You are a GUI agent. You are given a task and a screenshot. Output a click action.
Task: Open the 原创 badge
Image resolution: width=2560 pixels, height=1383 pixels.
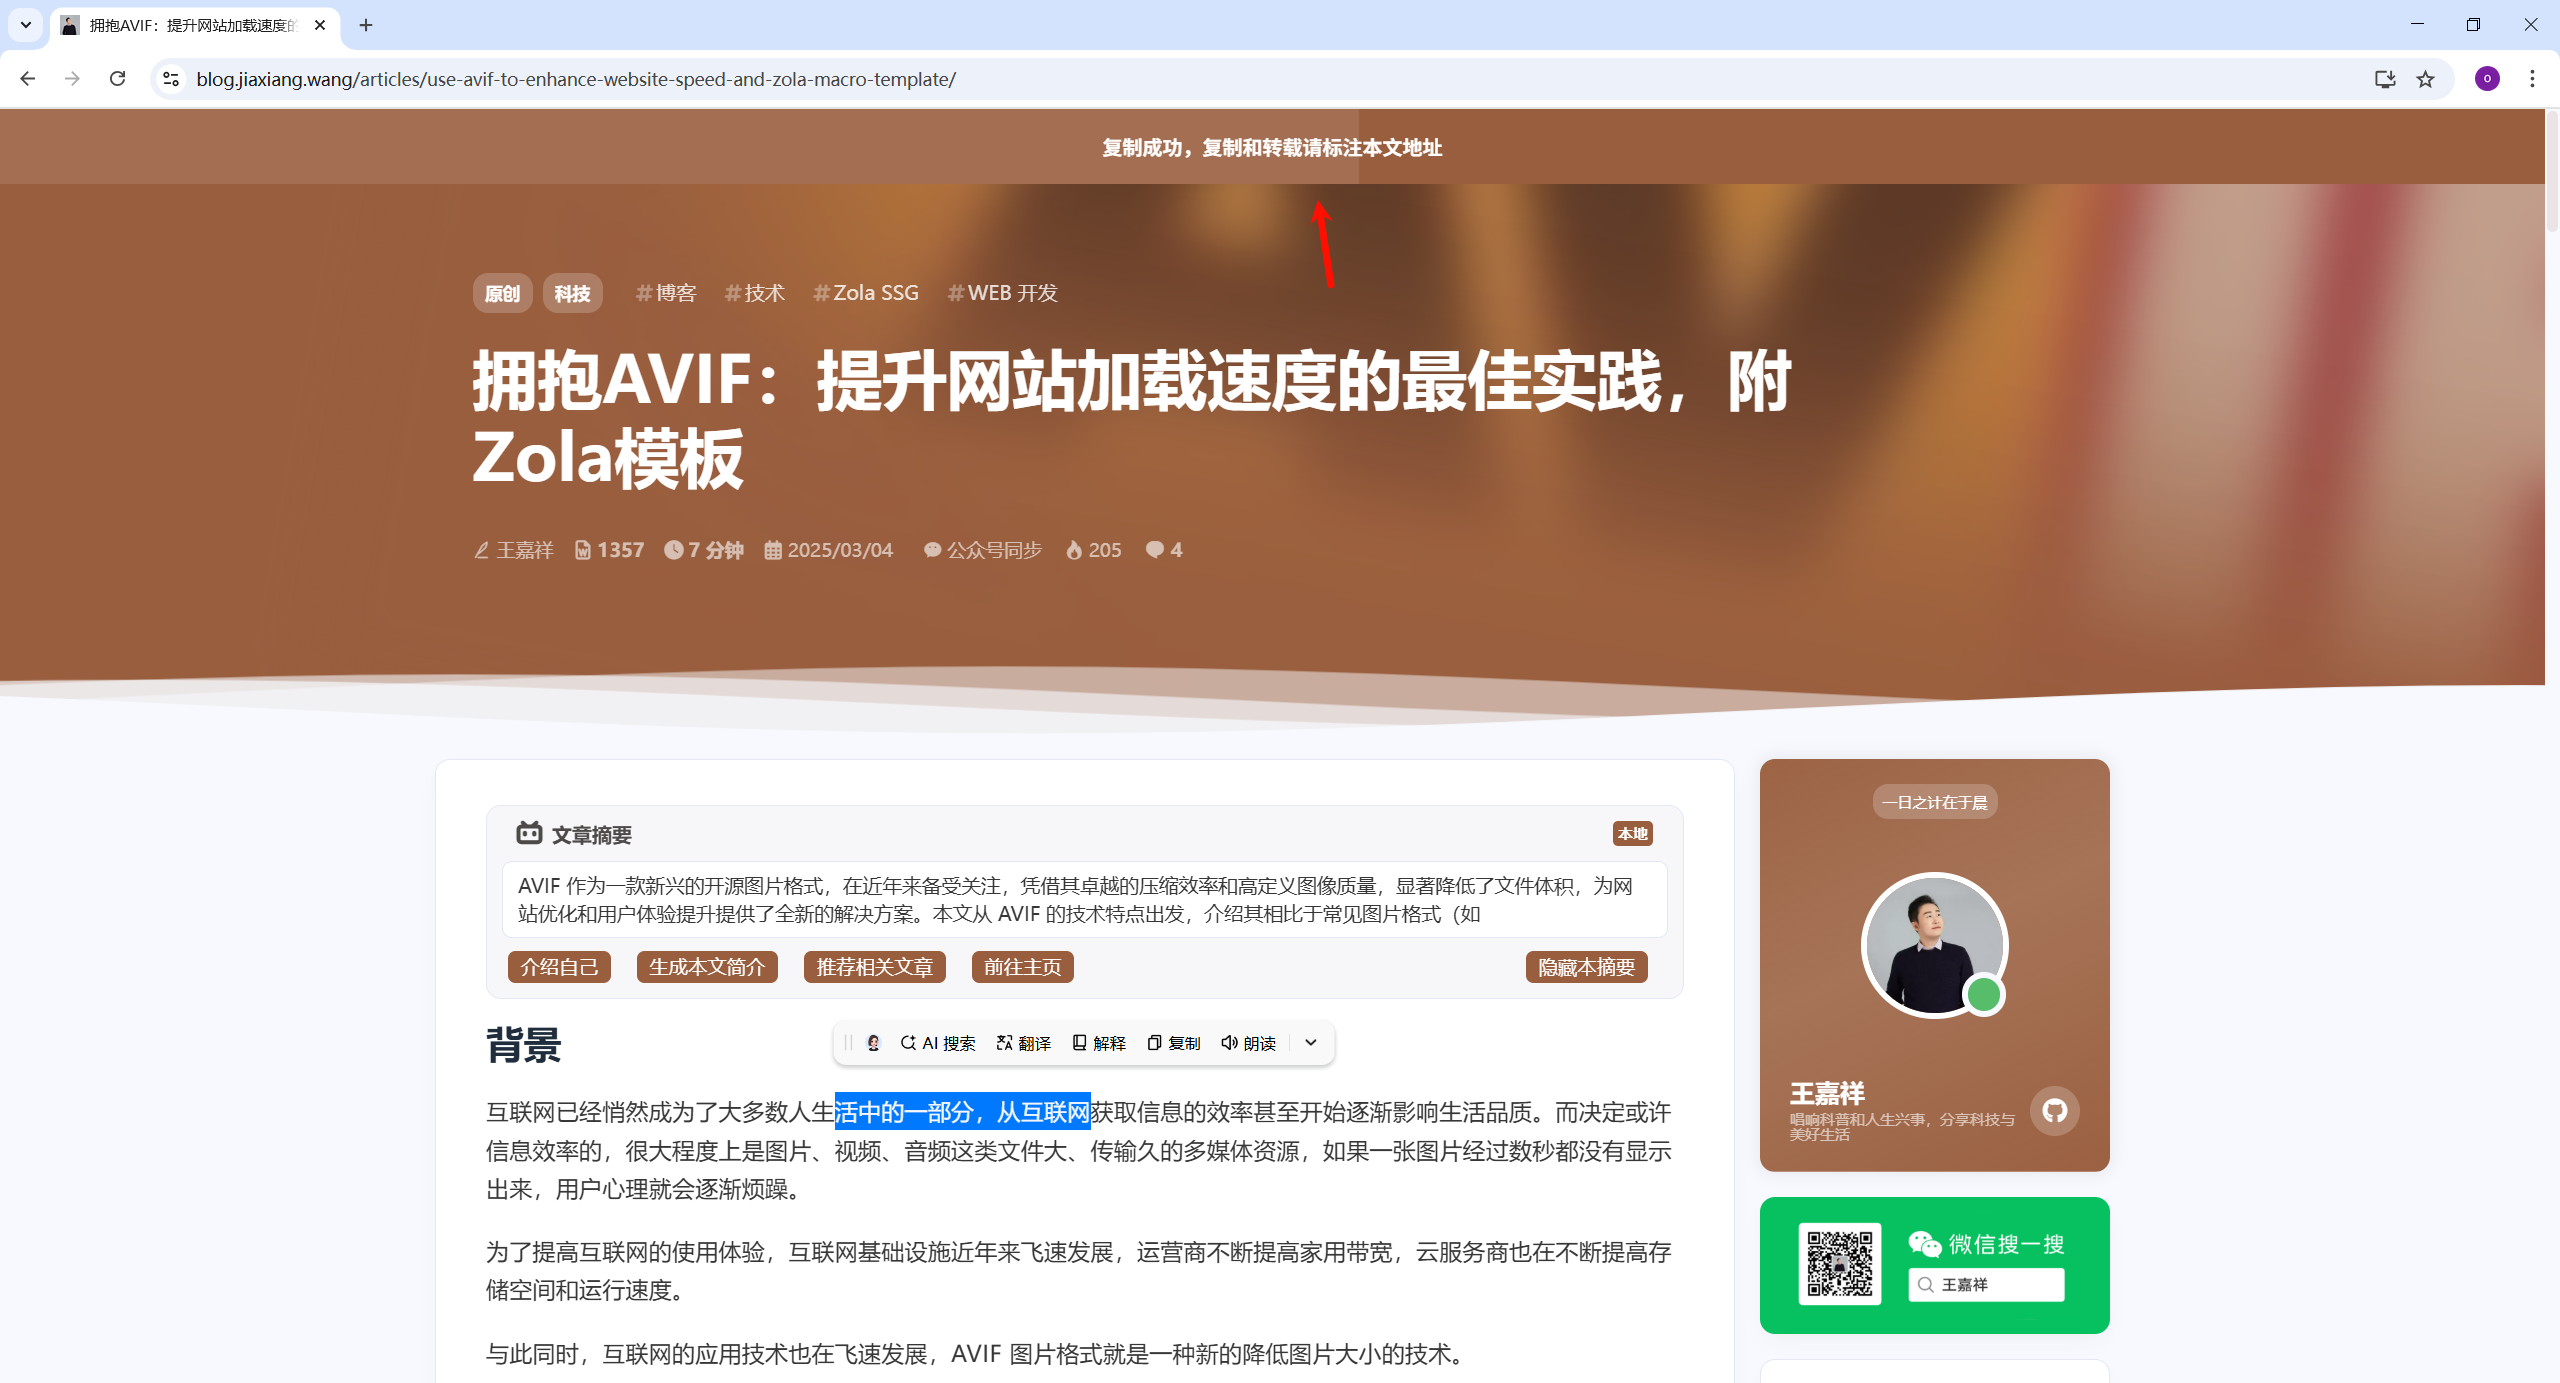click(x=502, y=293)
